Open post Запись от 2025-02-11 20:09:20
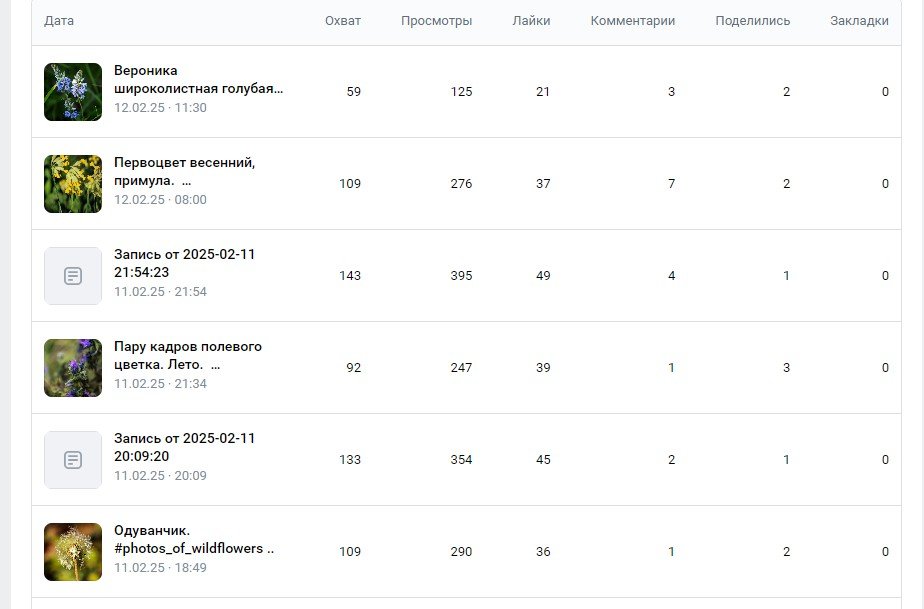Screen dimensions: 924x609 184,447
